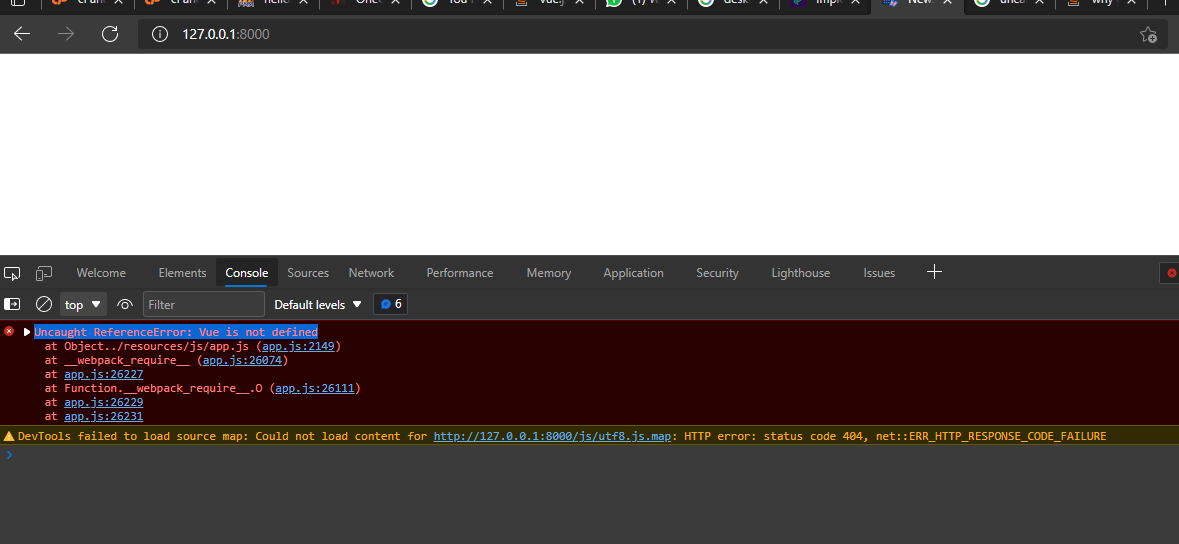Viewport: 1179px width, 544px height.
Task: Reload the 127.0.0.1:8000 page
Action: (110, 34)
